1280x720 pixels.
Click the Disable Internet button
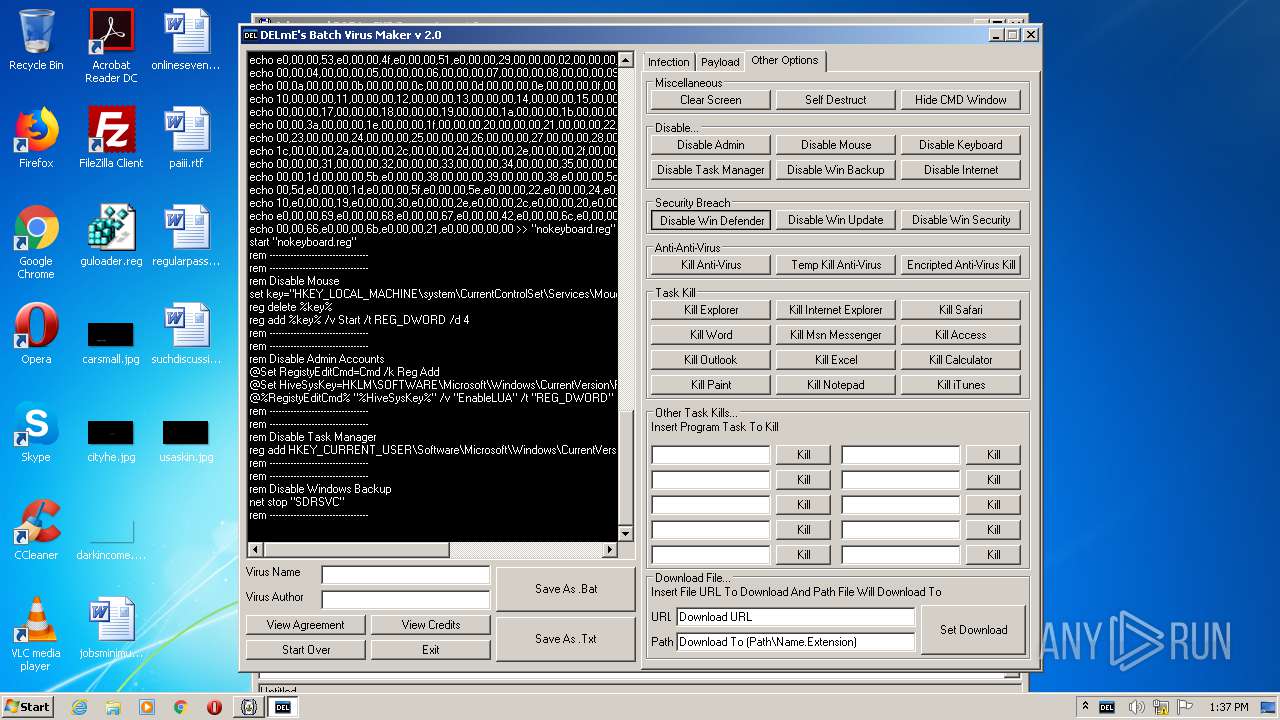tap(960, 170)
